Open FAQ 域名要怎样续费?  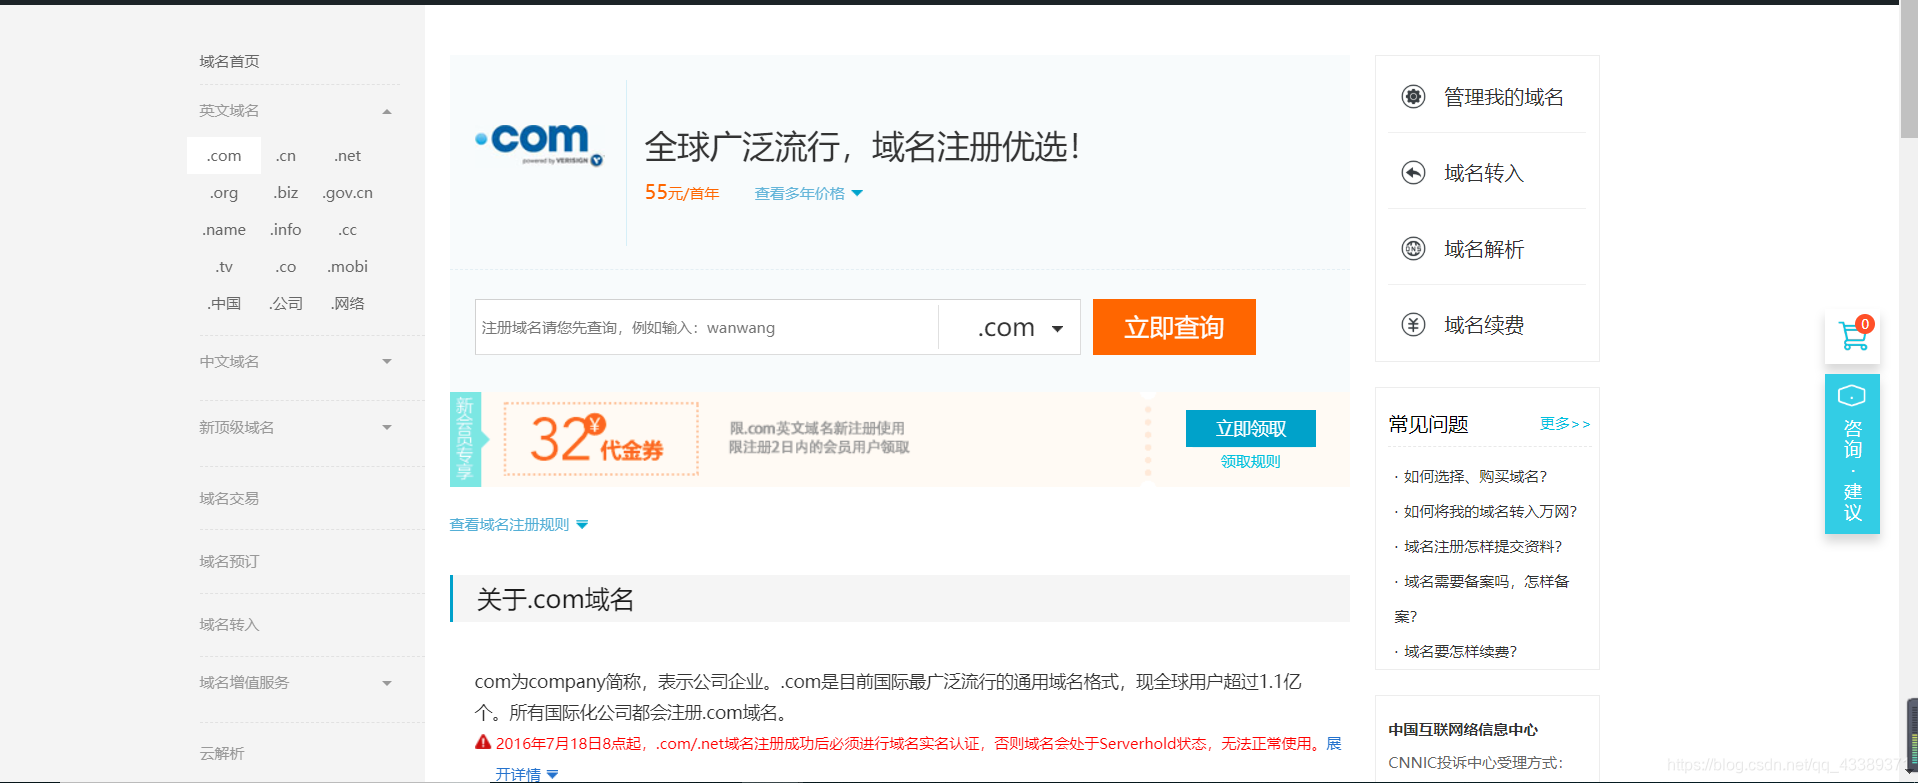point(1460,652)
